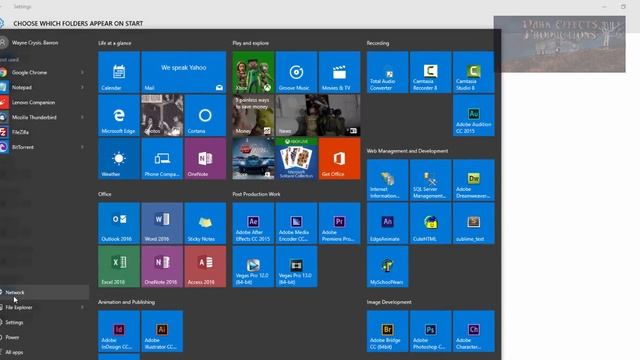Open SQL Server Management tile

(x=431, y=180)
